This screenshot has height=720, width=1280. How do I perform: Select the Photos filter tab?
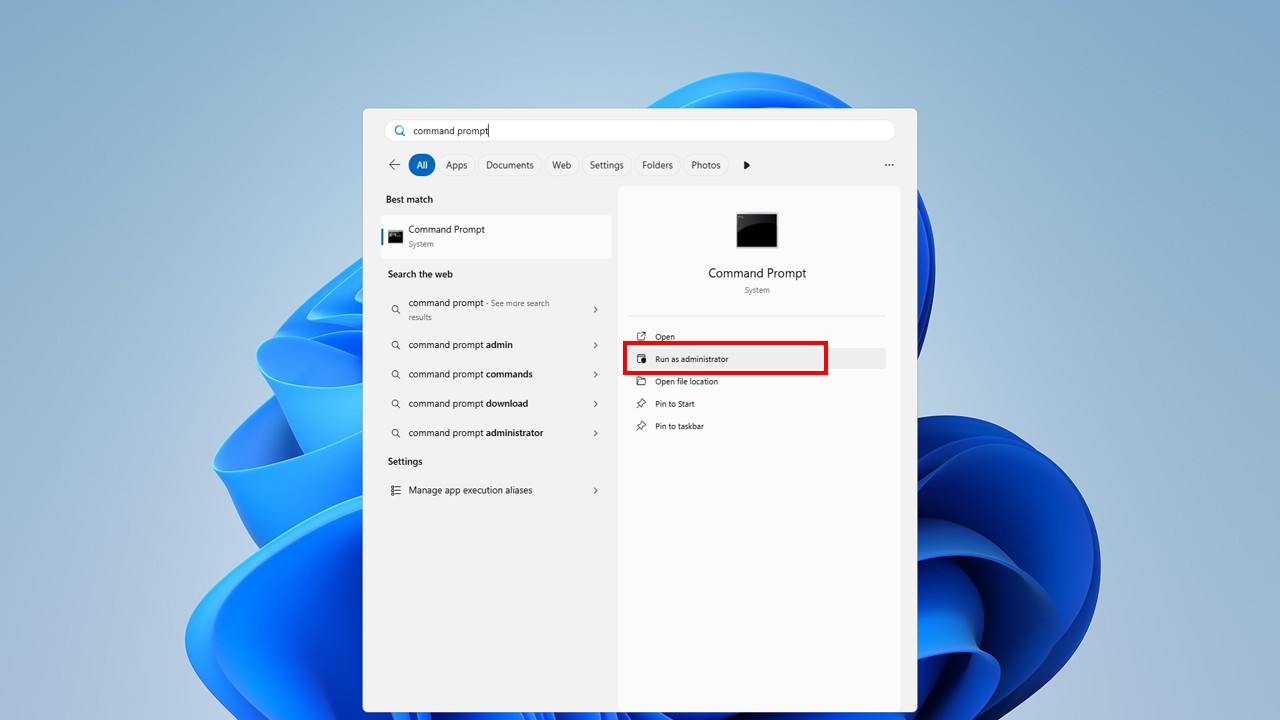705,165
